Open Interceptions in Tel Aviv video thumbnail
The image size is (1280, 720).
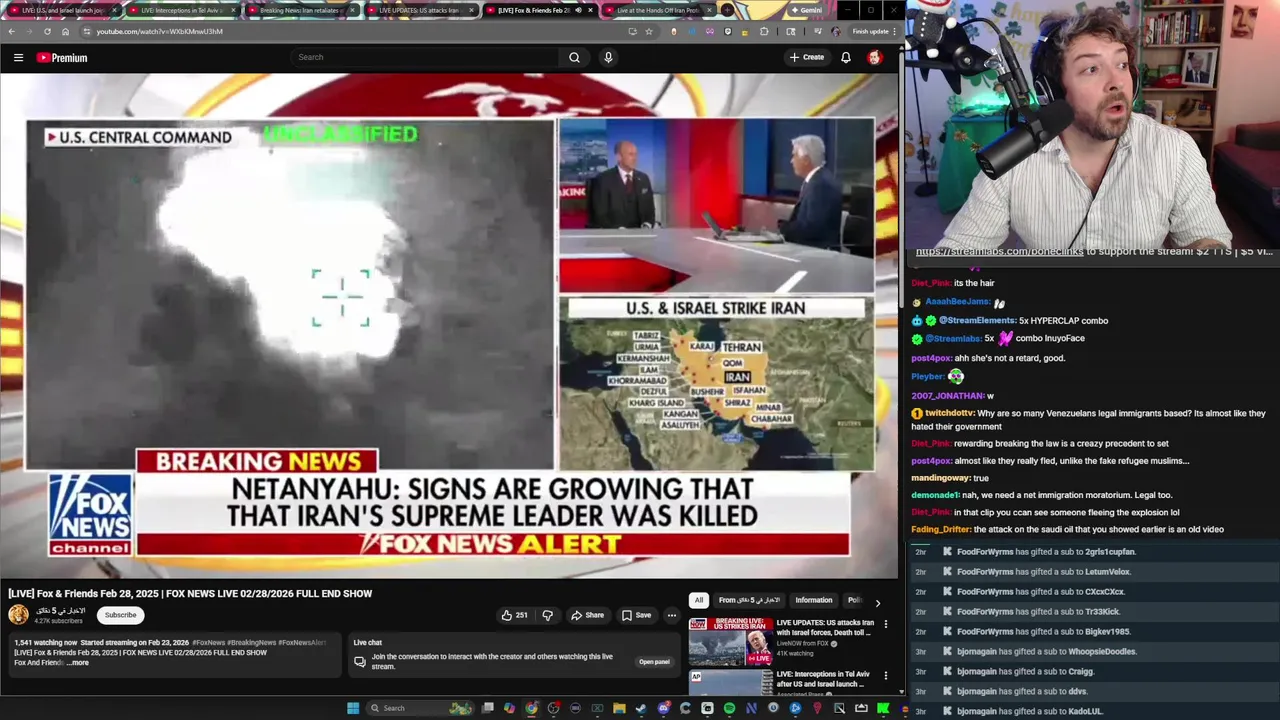point(730,683)
